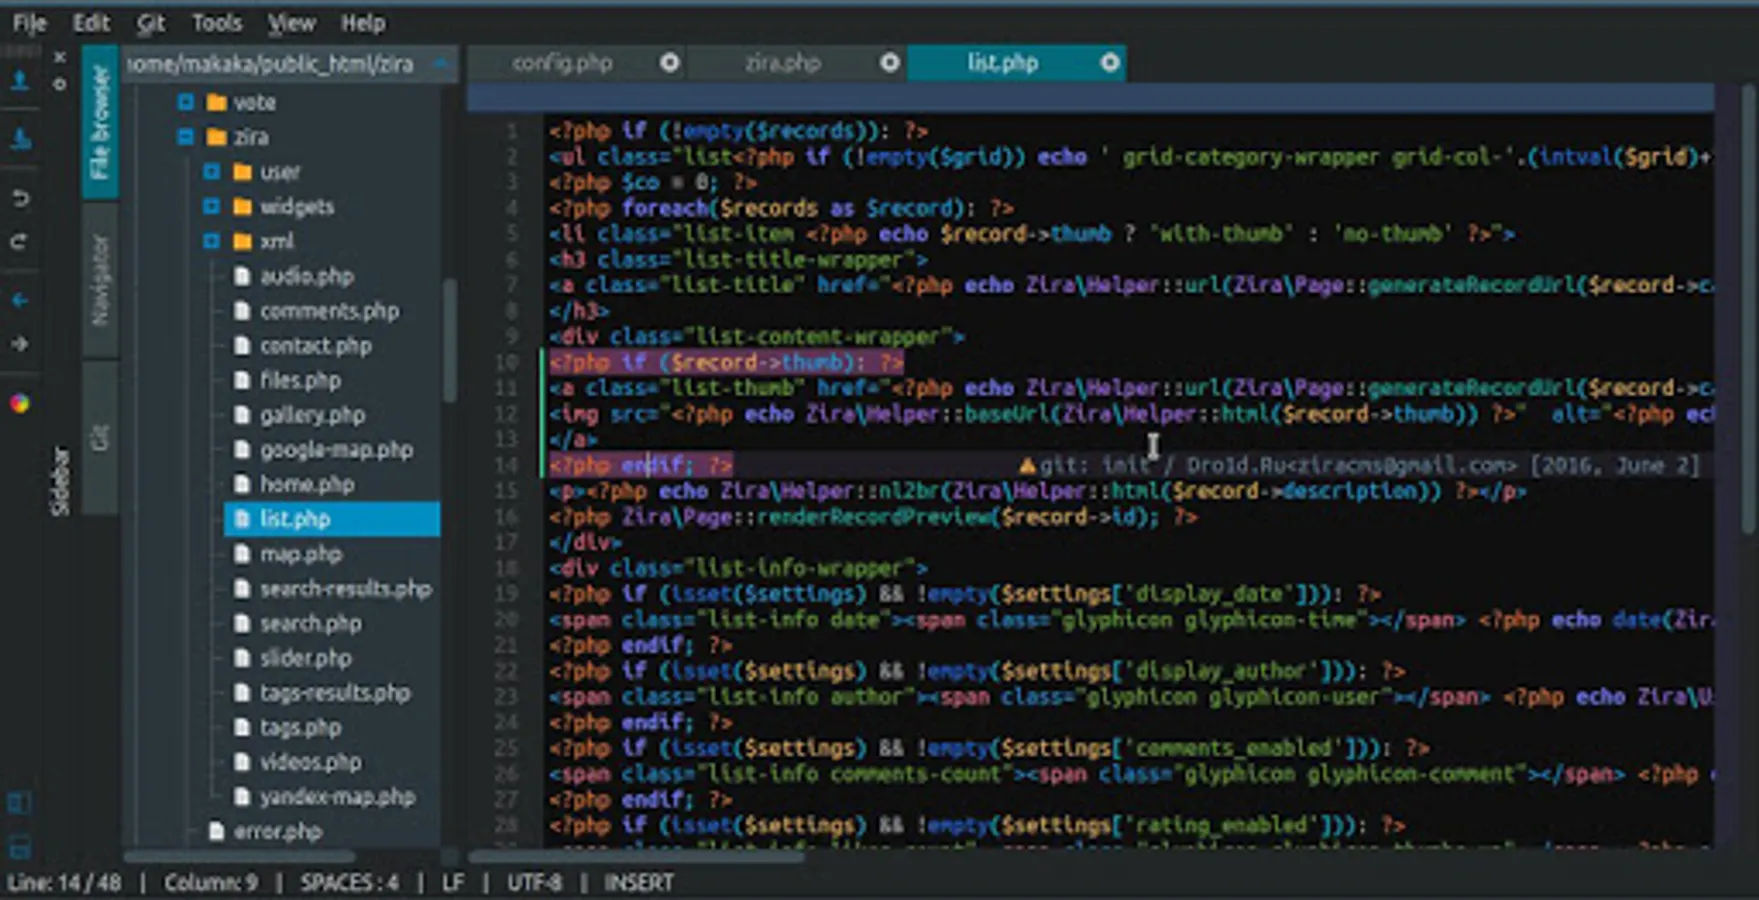Click the blue back arrow icon
The width and height of the screenshot is (1759, 900).
click(x=20, y=300)
